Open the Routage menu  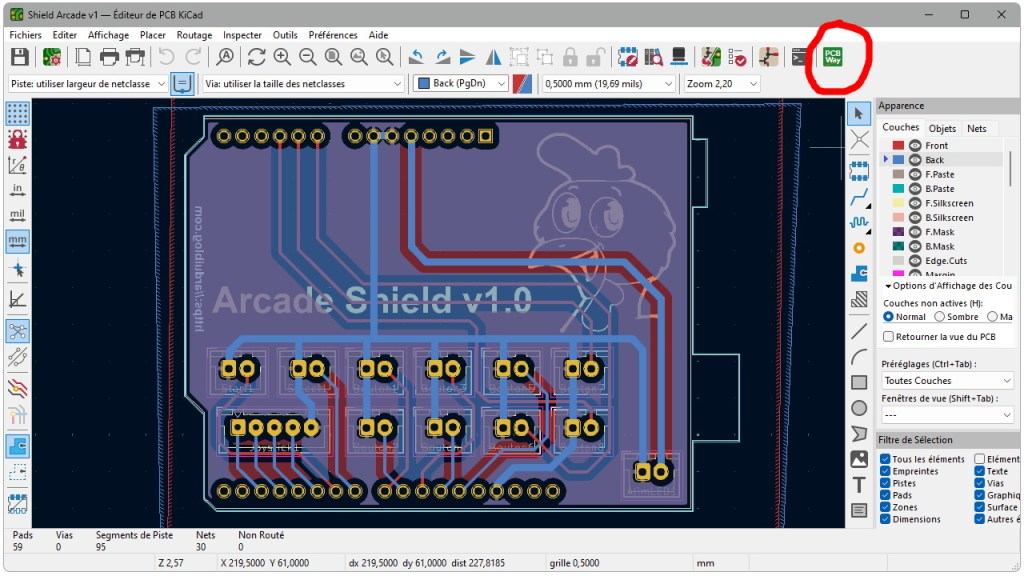point(194,35)
